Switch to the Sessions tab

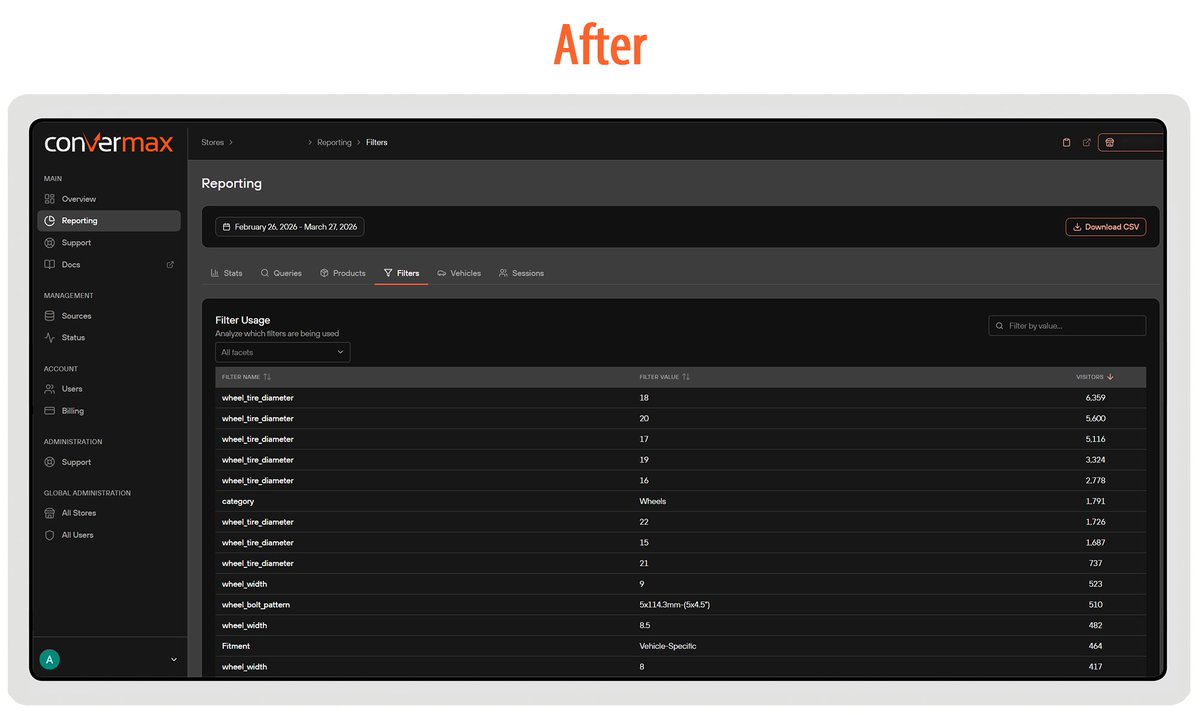click(522, 273)
